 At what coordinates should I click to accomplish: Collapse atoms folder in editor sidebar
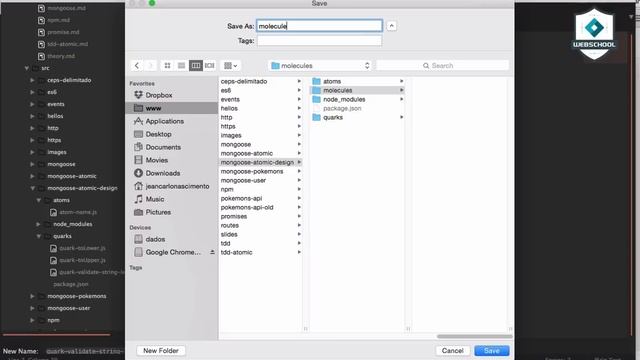tap(38, 200)
